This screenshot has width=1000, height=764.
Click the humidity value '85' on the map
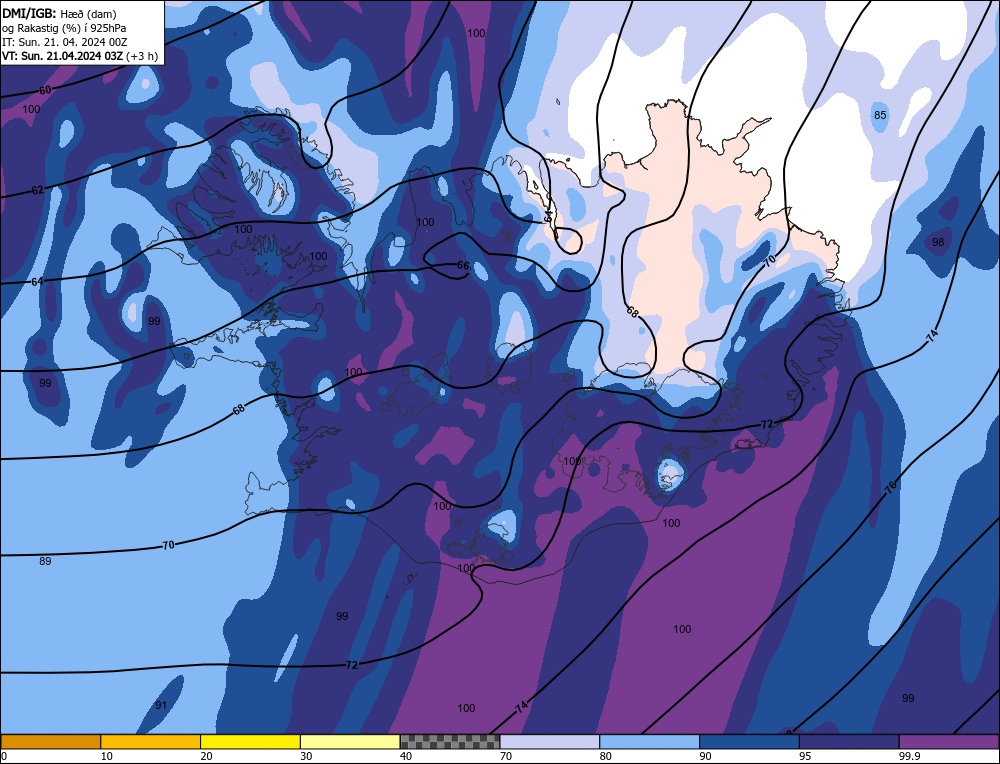click(880, 115)
